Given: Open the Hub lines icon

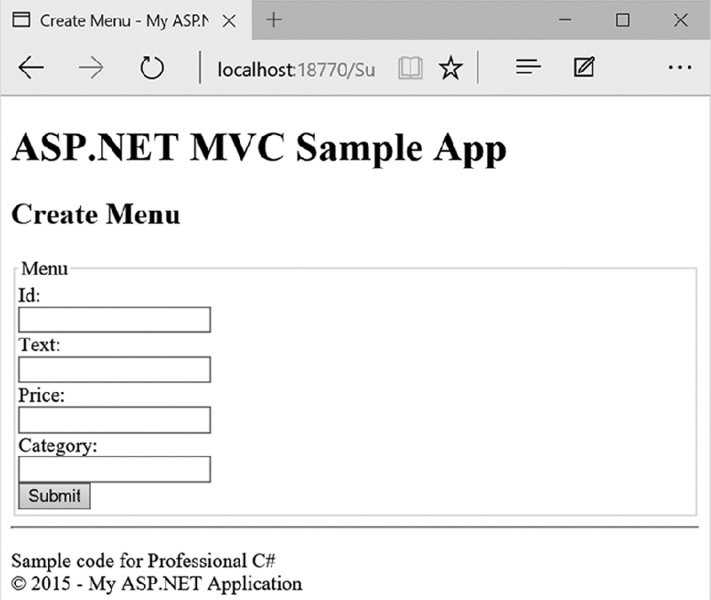Looking at the screenshot, I should (x=528, y=67).
